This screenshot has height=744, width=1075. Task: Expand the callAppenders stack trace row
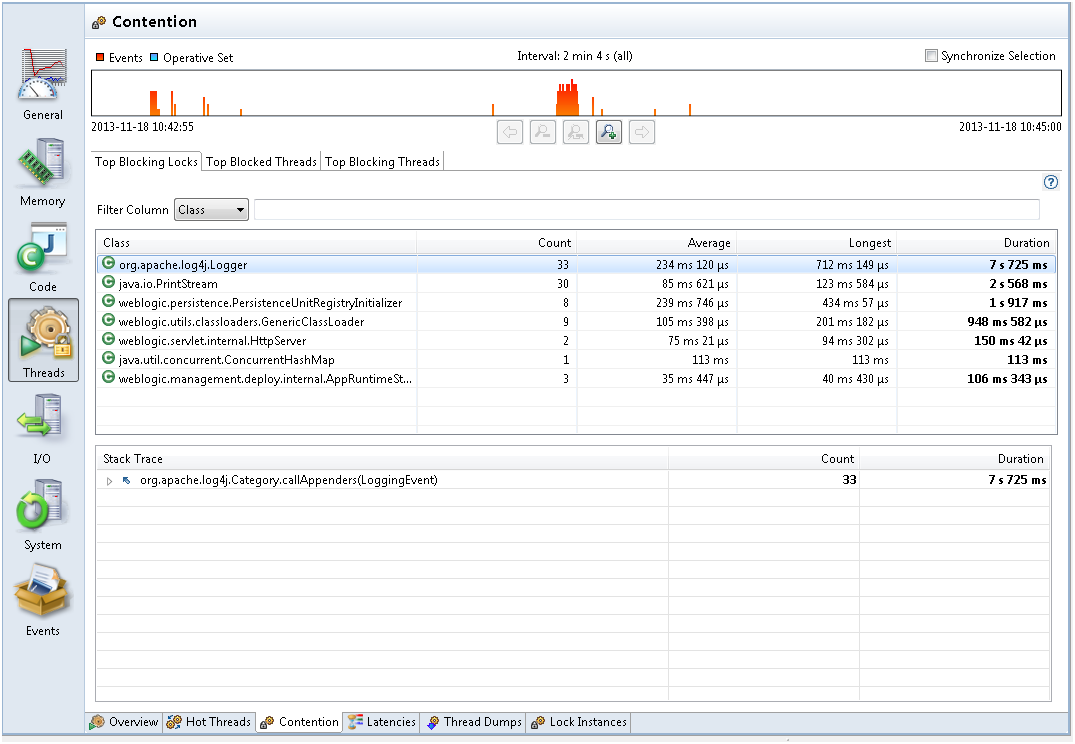point(110,481)
